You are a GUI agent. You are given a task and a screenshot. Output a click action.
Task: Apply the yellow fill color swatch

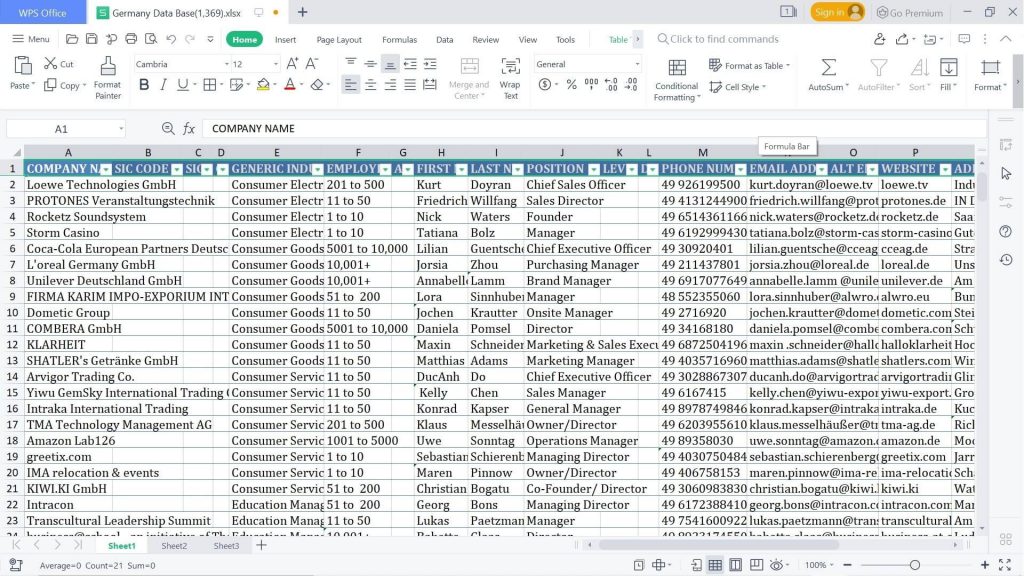(x=263, y=85)
